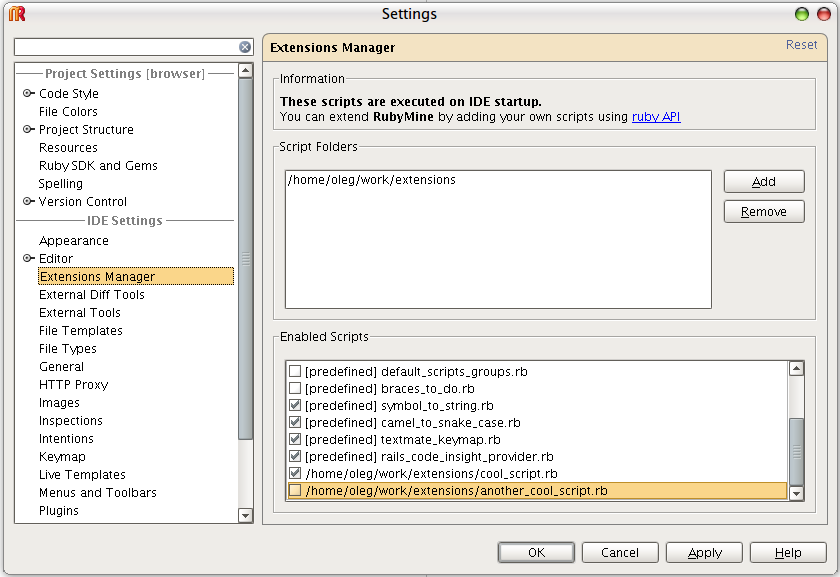Viewport: 840px width, 577px height.
Task: Click Remove script folder button
Action: [764, 212]
